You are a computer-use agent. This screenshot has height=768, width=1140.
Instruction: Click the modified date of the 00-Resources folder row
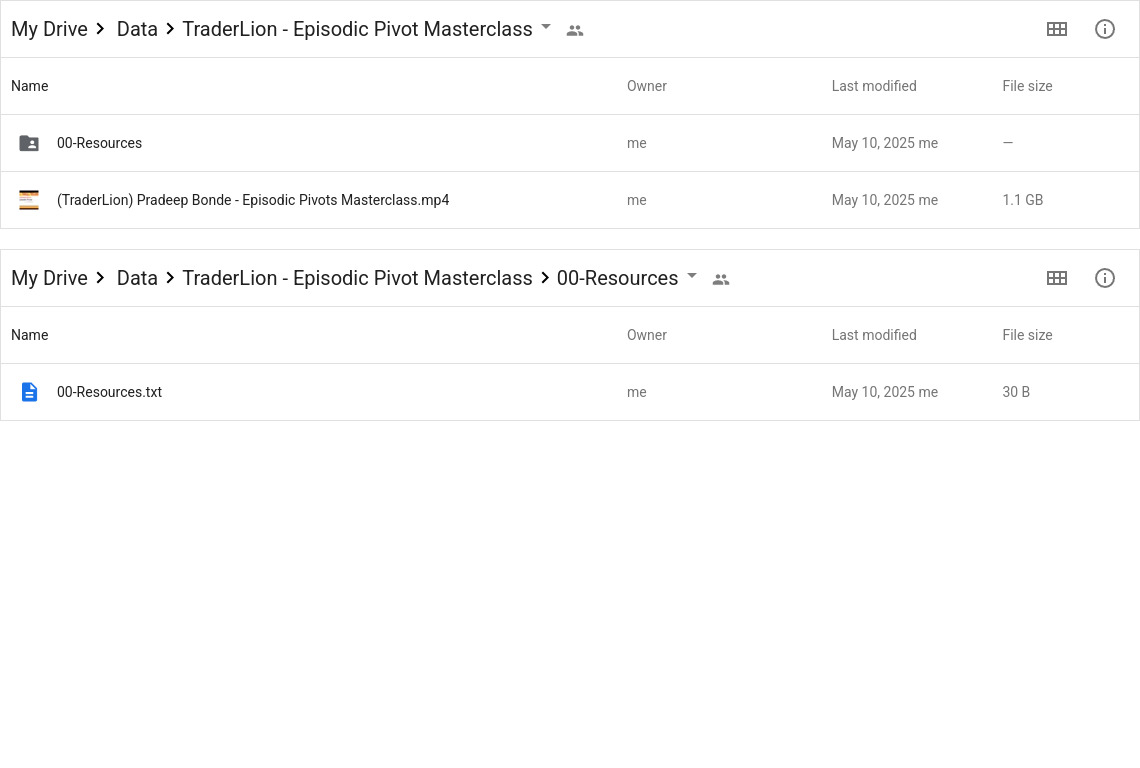point(885,143)
